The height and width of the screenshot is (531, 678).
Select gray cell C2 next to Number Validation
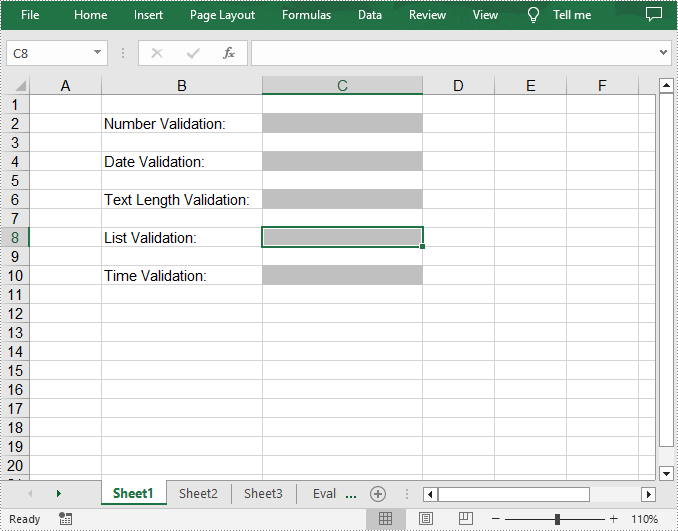click(342, 124)
